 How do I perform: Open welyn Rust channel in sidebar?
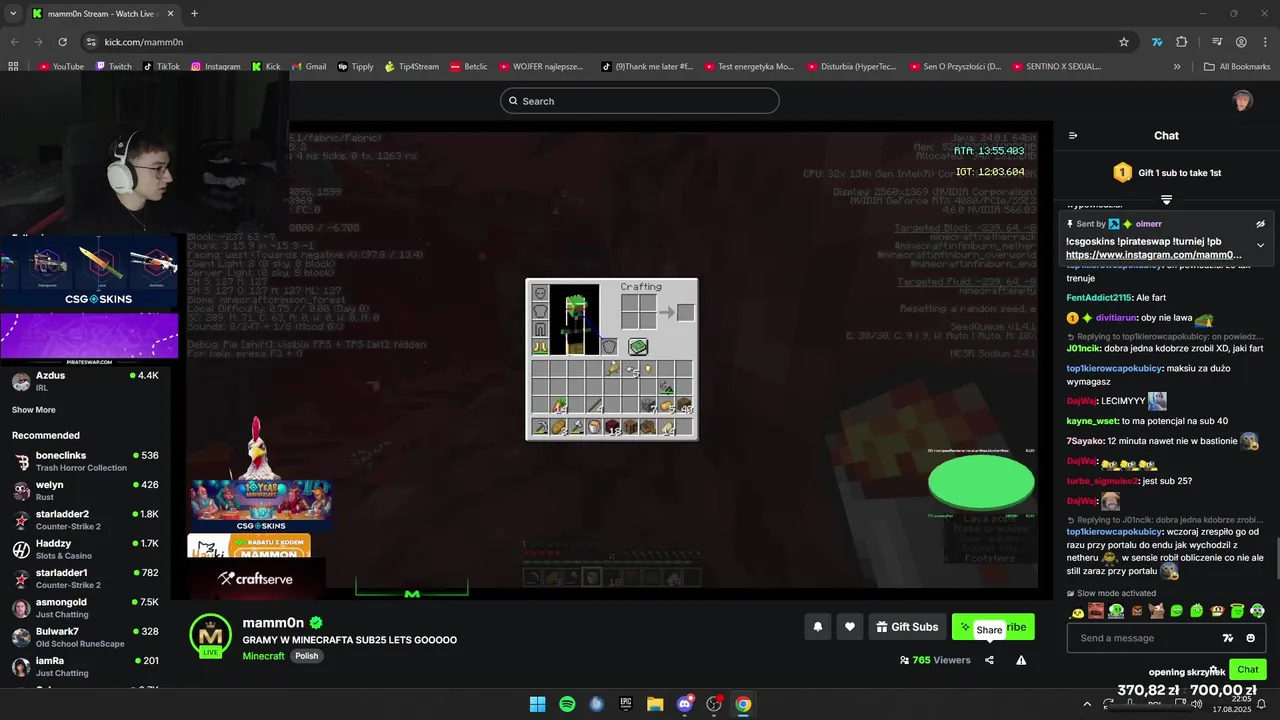click(x=85, y=490)
